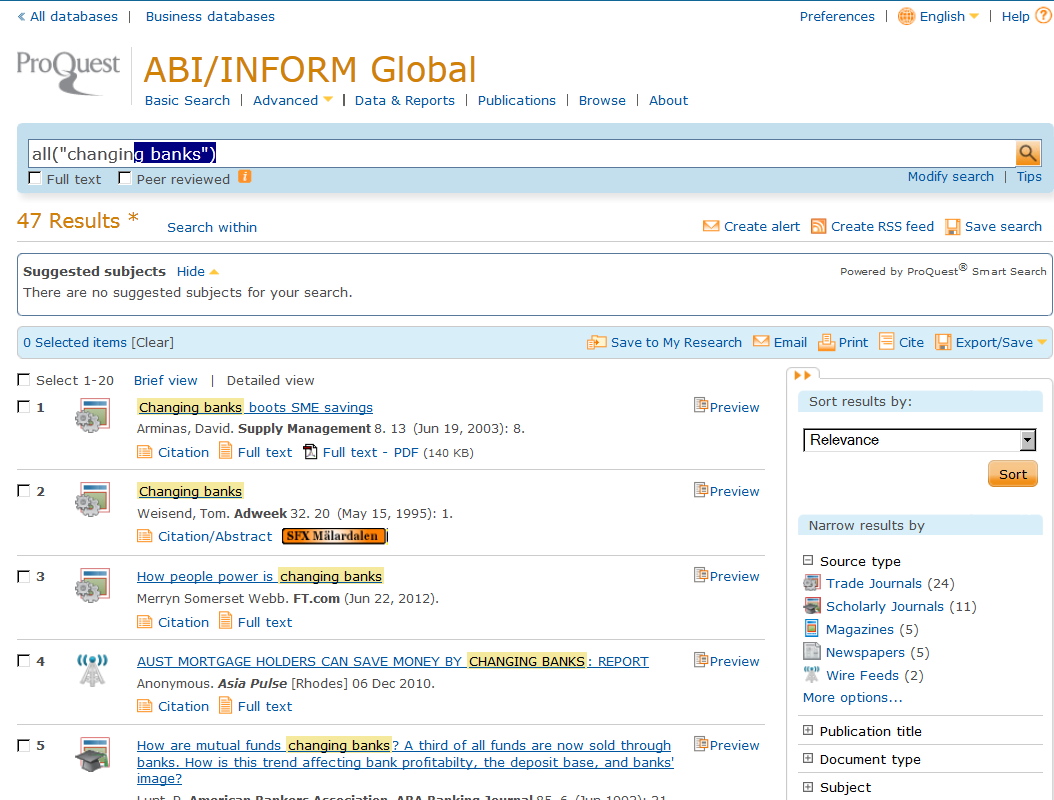Image resolution: width=1054 pixels, height=800 pixels.
Task: Select checkbox for result 1
Action: pos(24,407)
